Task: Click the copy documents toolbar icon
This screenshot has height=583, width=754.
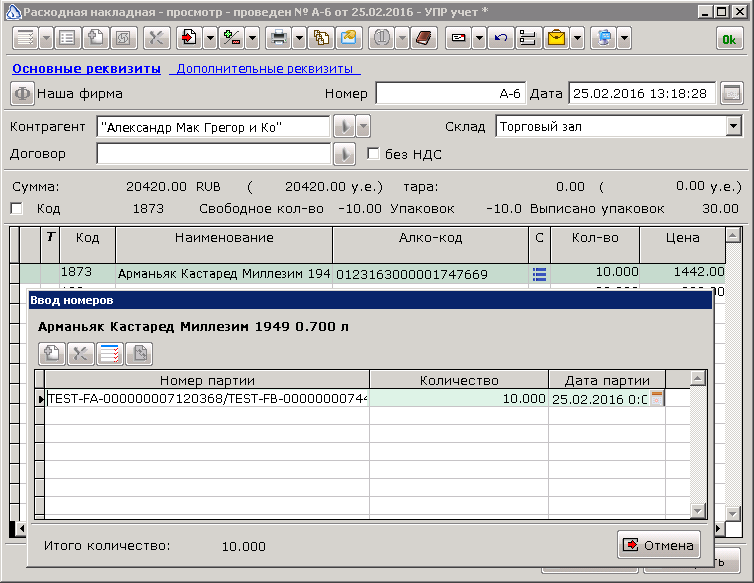Action: (x=321, y=38)
